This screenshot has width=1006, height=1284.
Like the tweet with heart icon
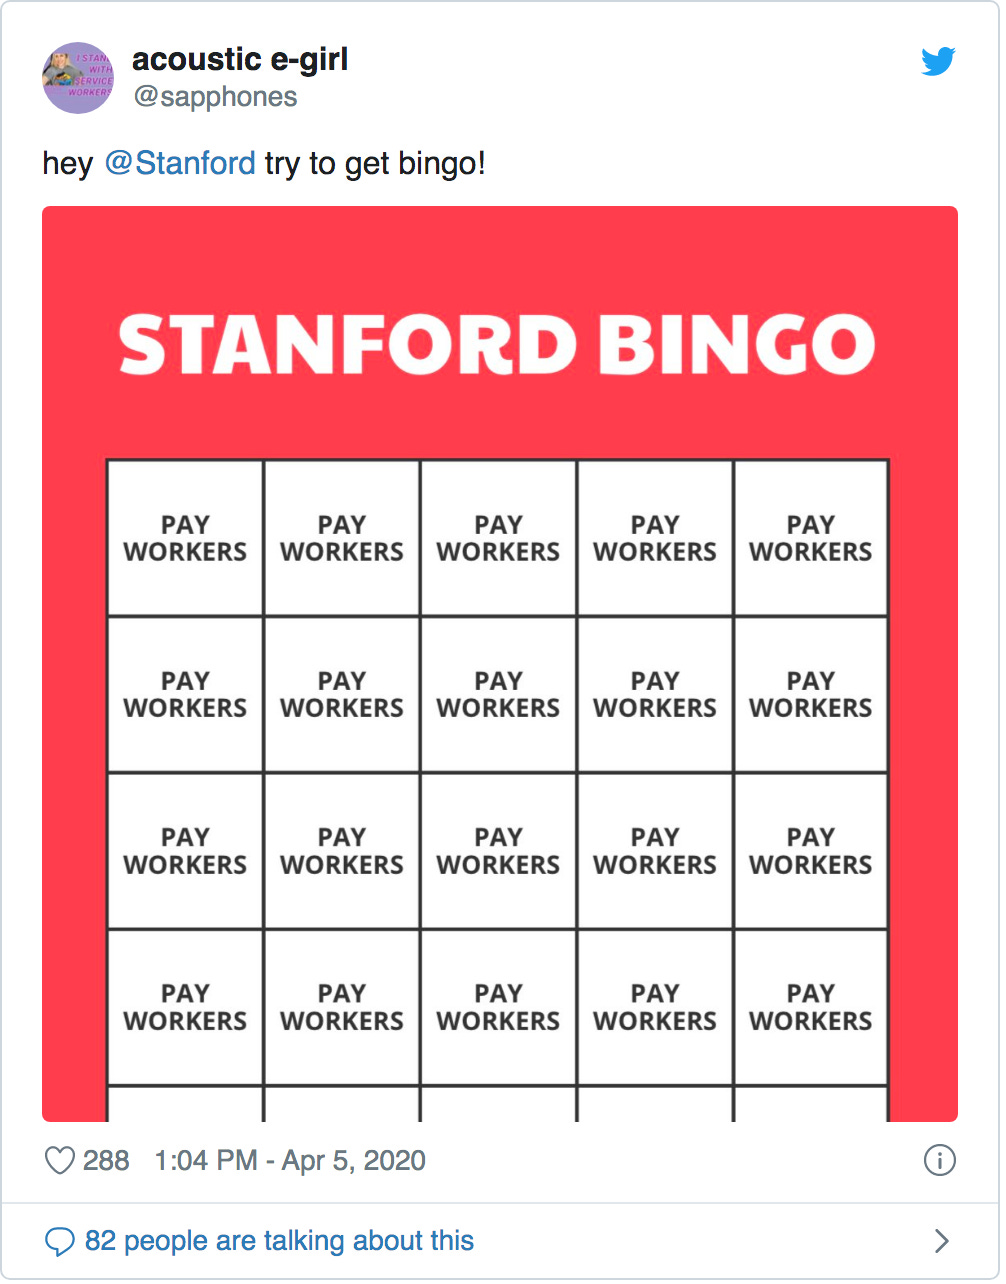tap(60, 1161)
